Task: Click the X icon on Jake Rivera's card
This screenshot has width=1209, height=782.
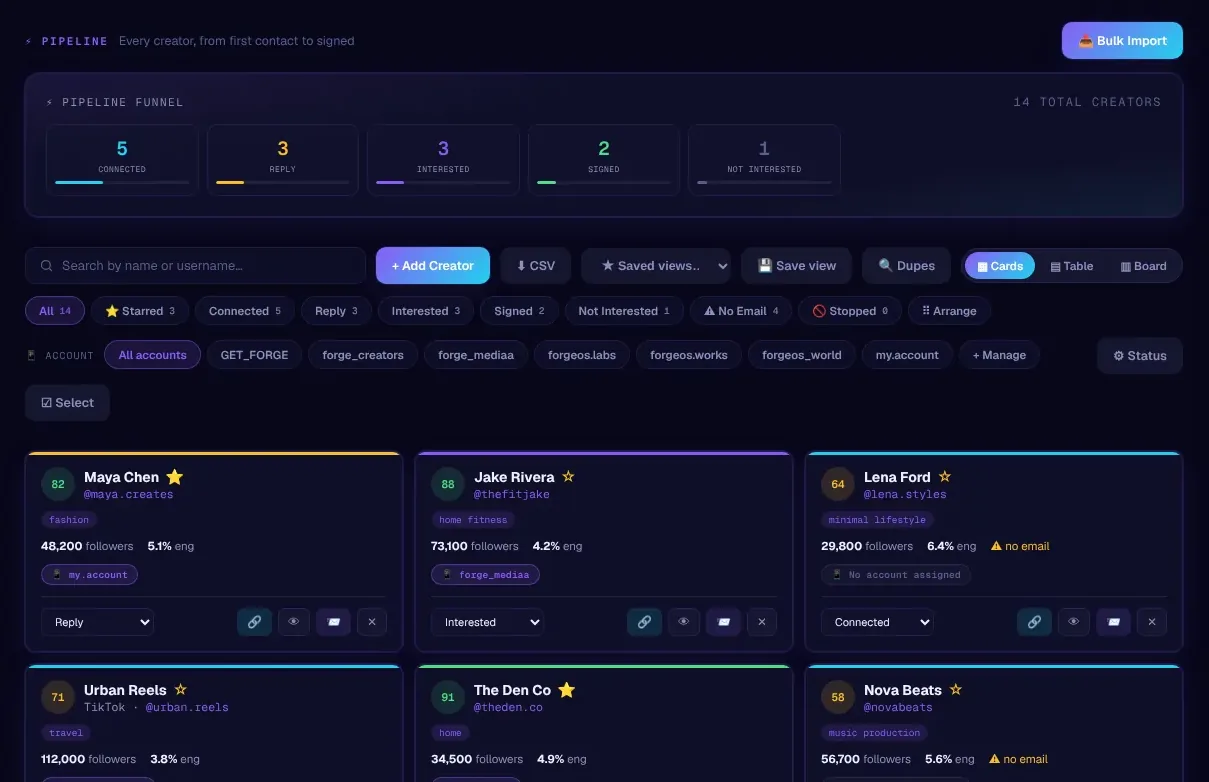Action: pos(762,622)
